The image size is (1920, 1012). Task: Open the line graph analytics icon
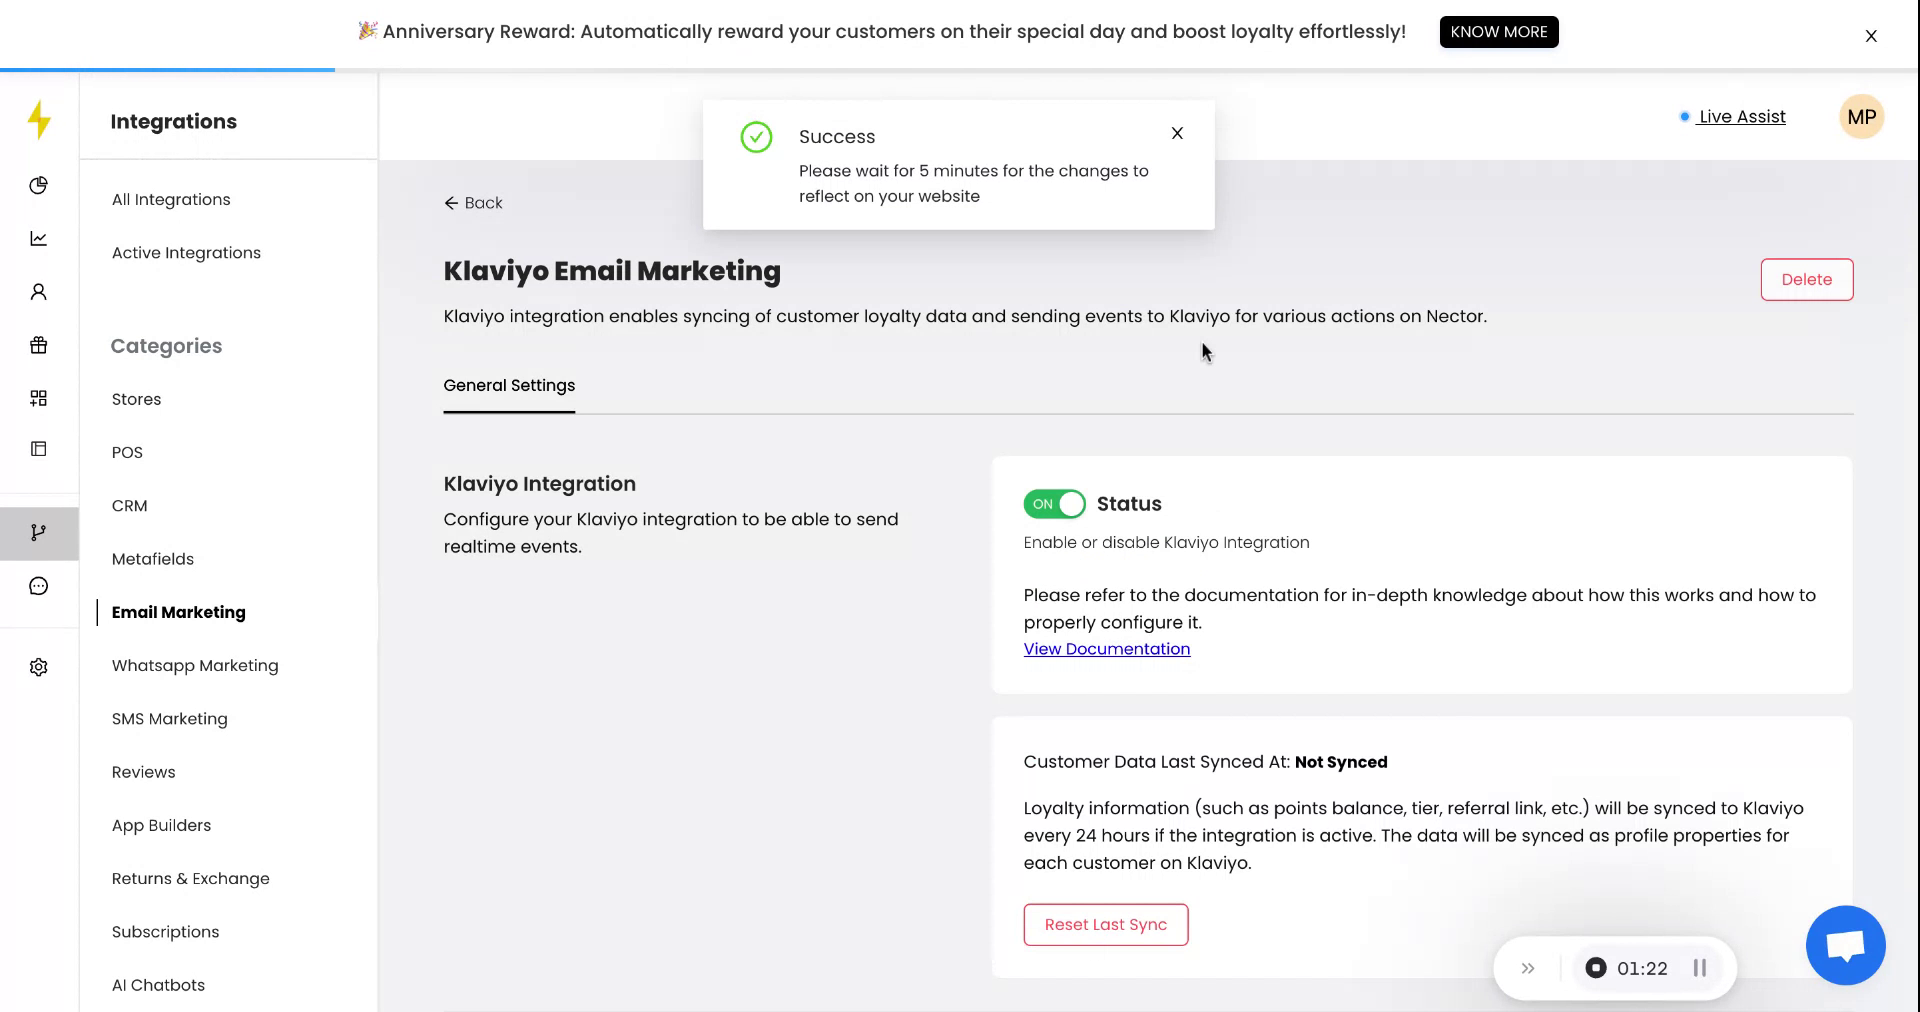tap(39, 238)
